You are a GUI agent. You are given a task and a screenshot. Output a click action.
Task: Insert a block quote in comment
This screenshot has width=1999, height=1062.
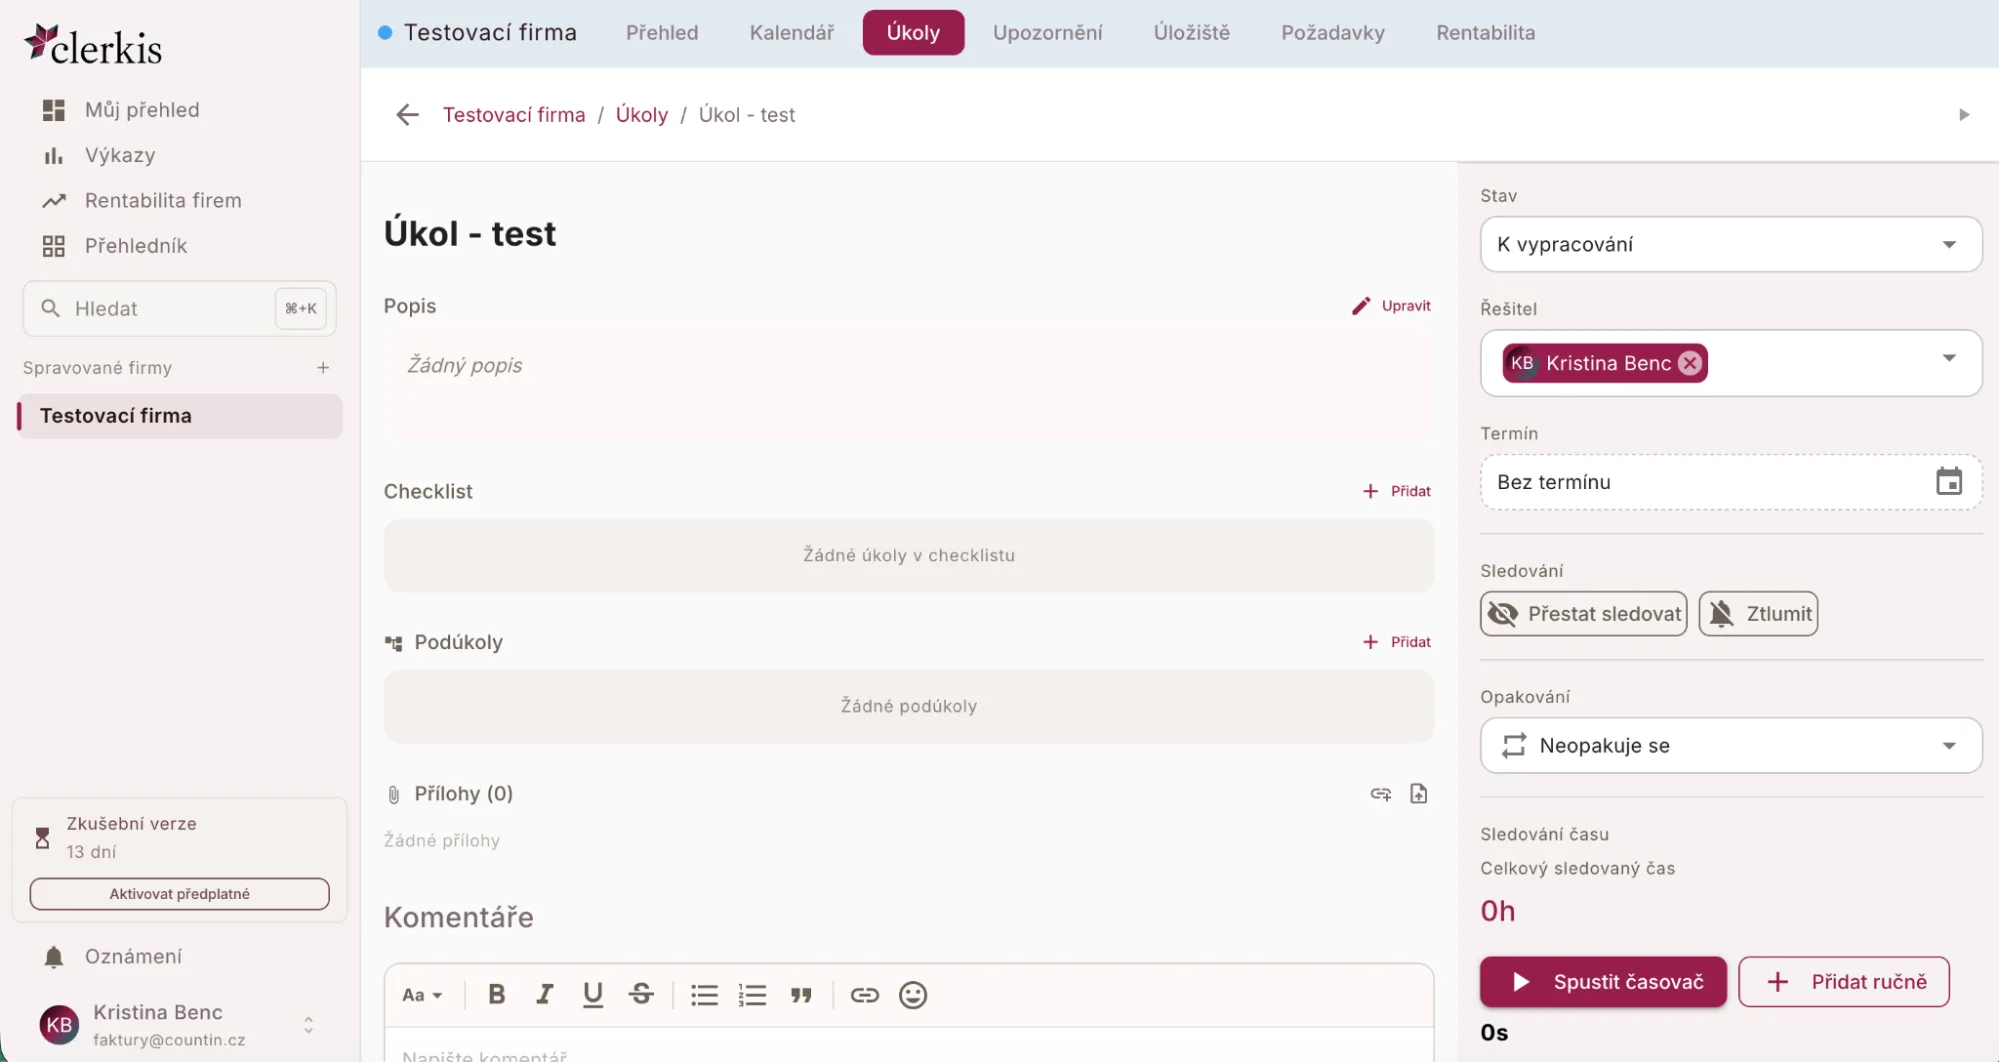pyautogui.click(x=801, y=994)
